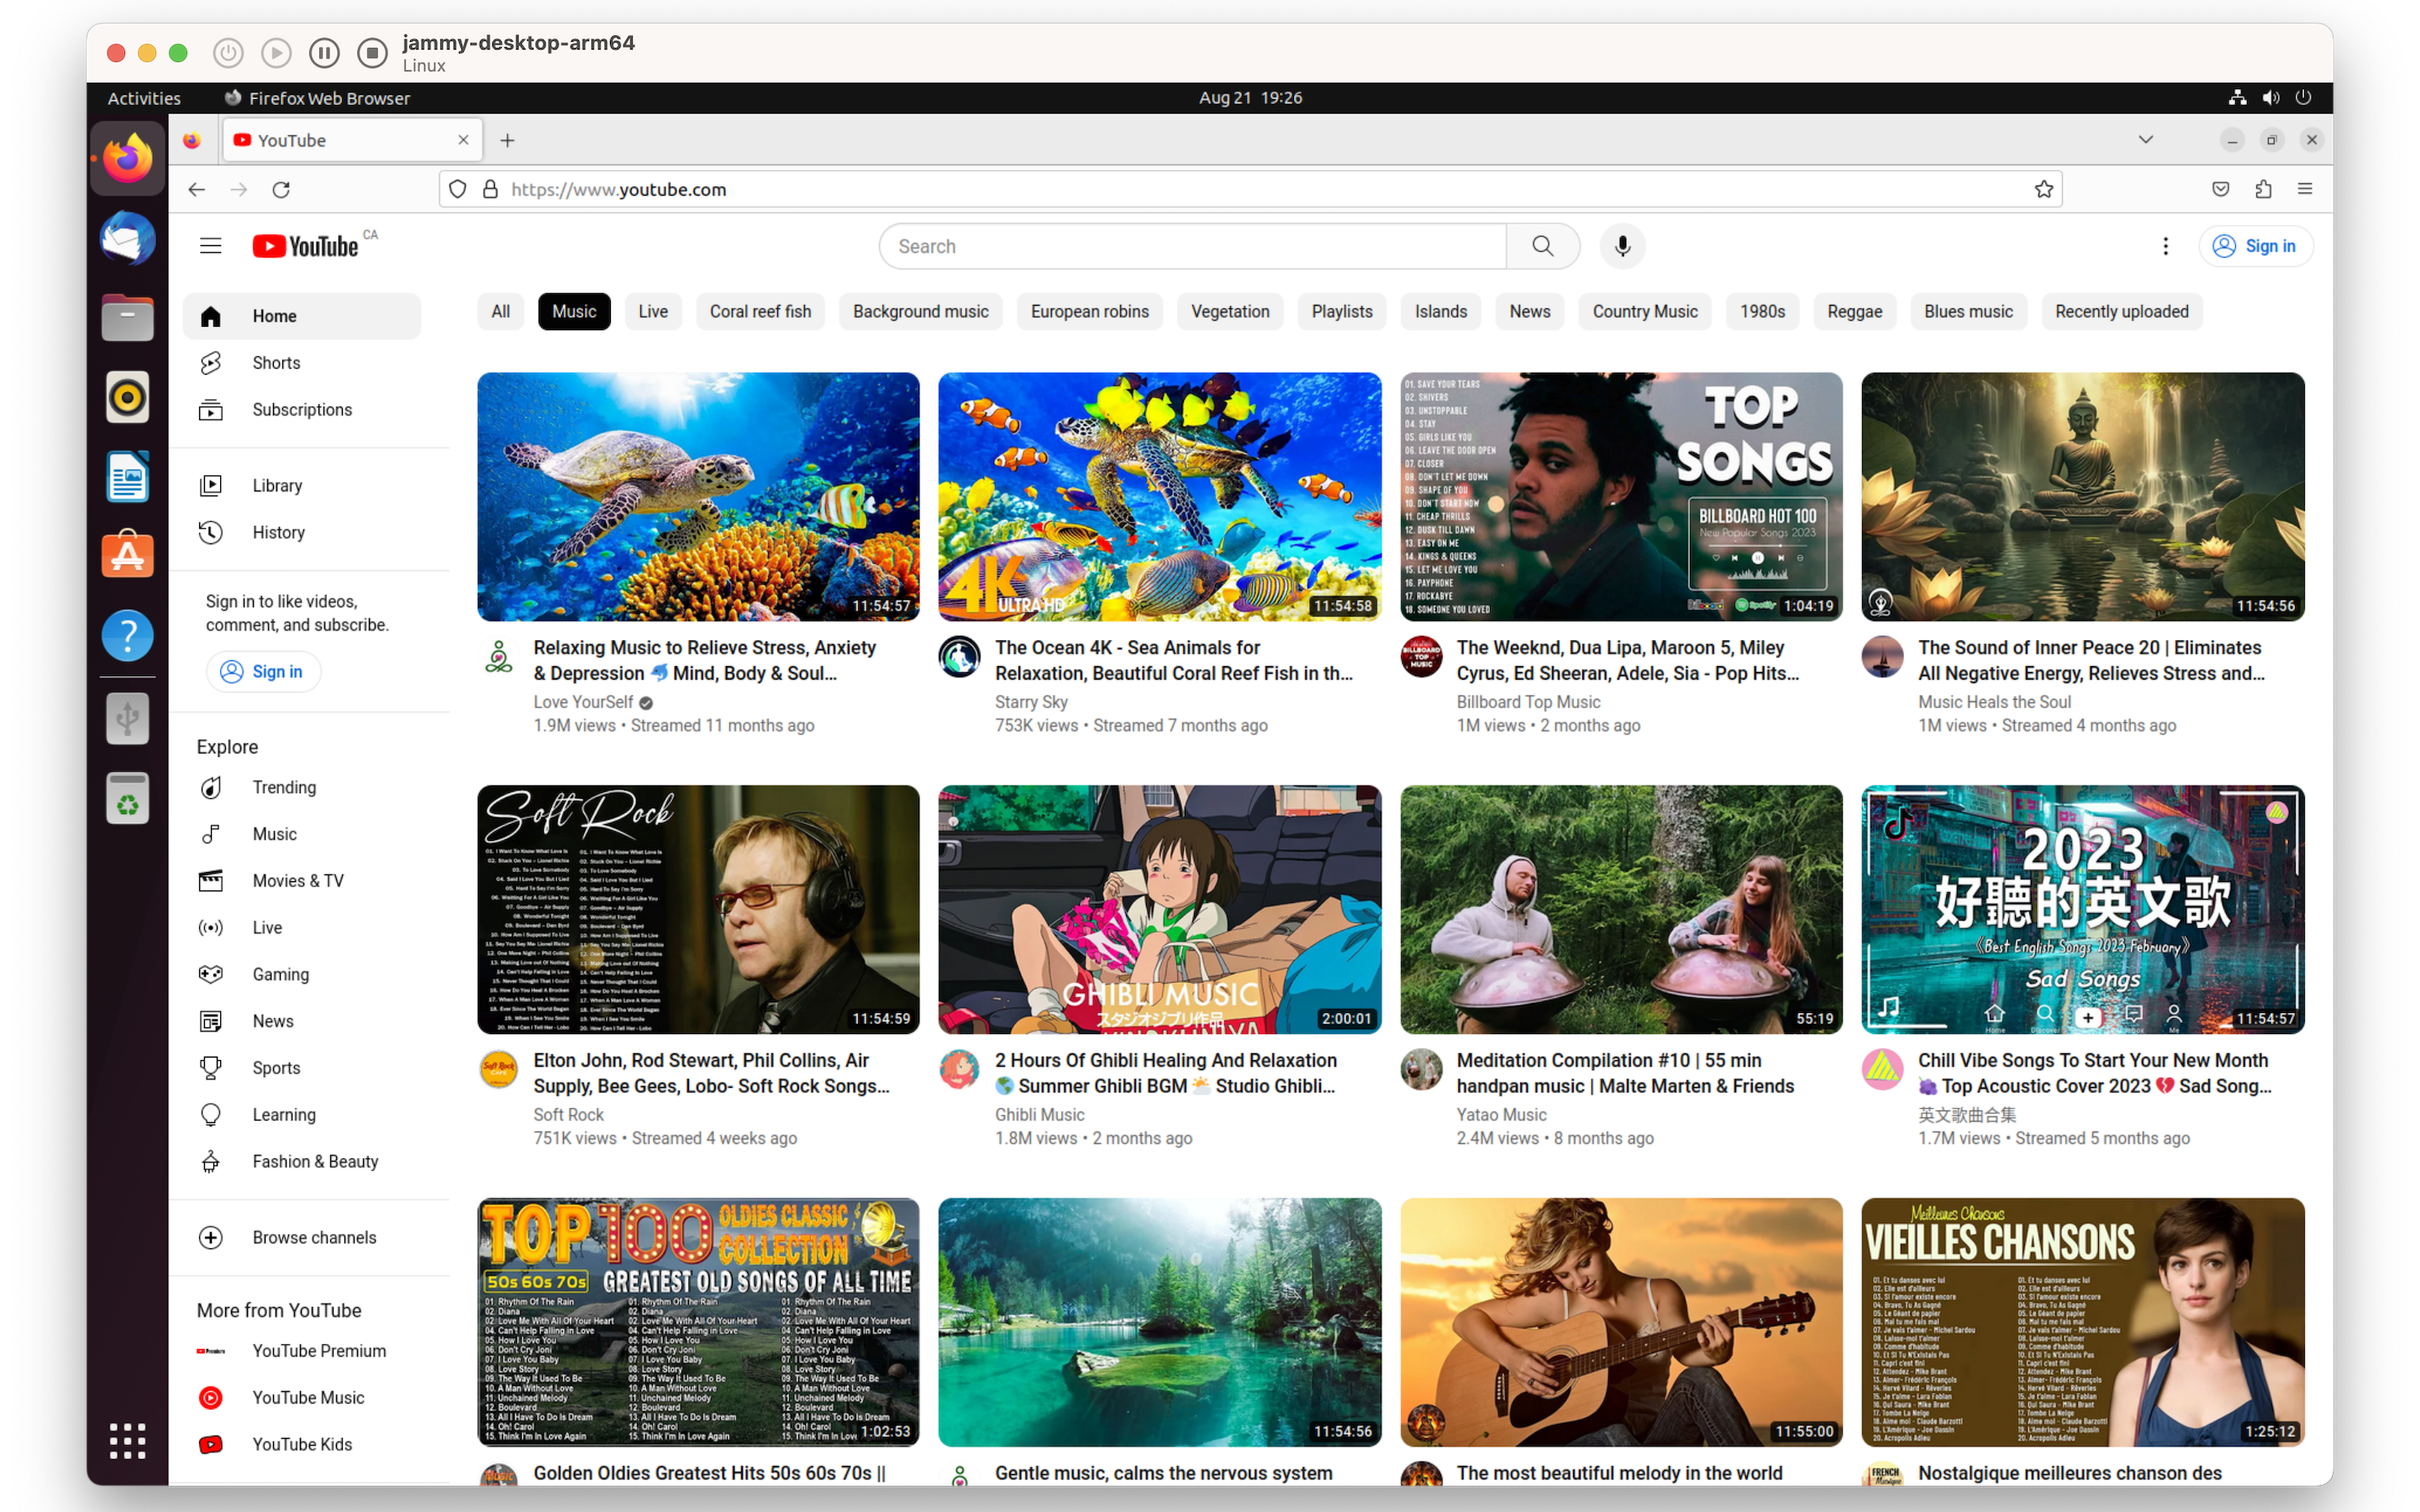Play Soft Rock Elton John thumbnail
The height and width of the screenshot is (1512, 2420).
click(698, 909)
